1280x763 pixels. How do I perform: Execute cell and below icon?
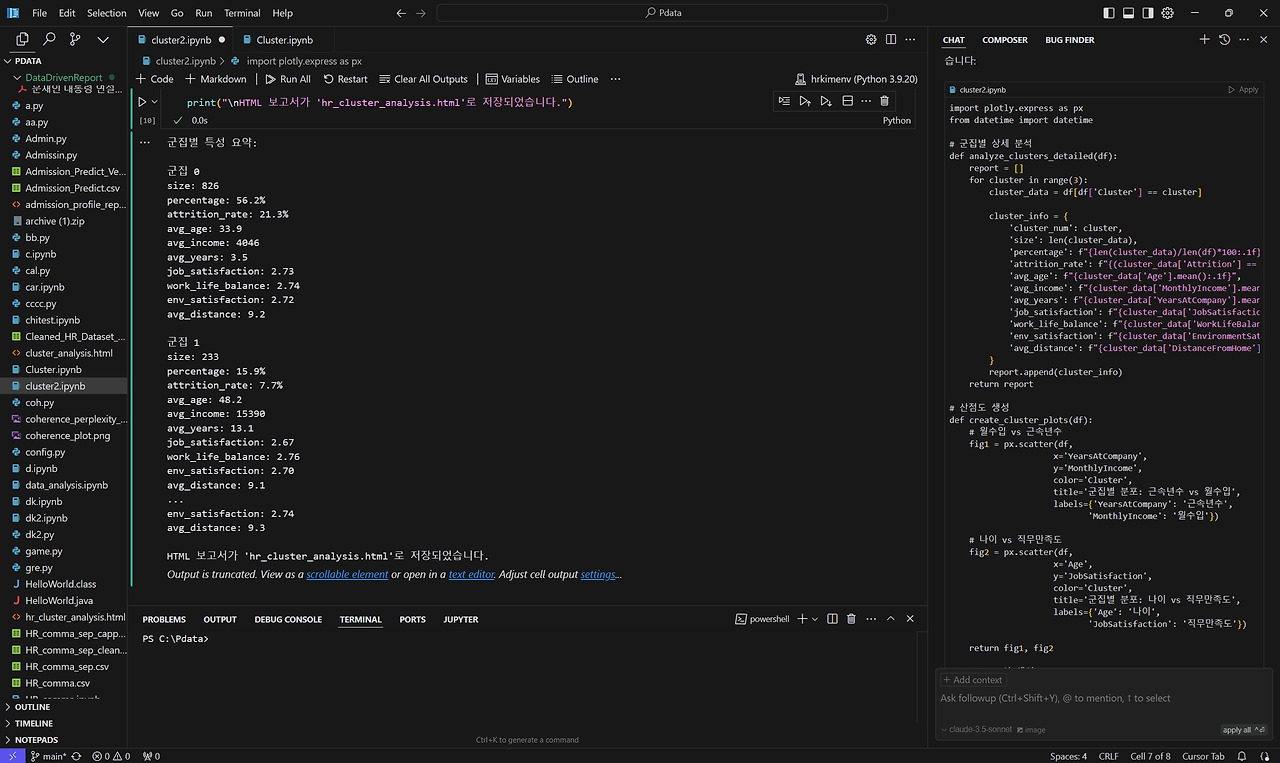tap(826, 101)
